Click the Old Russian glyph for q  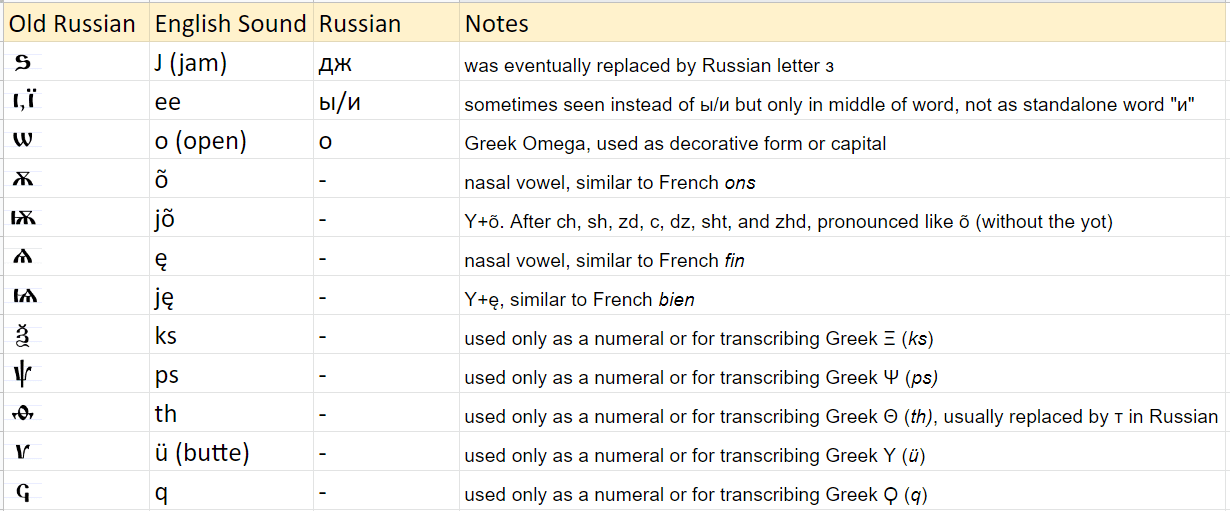click(x=23, y=492)
